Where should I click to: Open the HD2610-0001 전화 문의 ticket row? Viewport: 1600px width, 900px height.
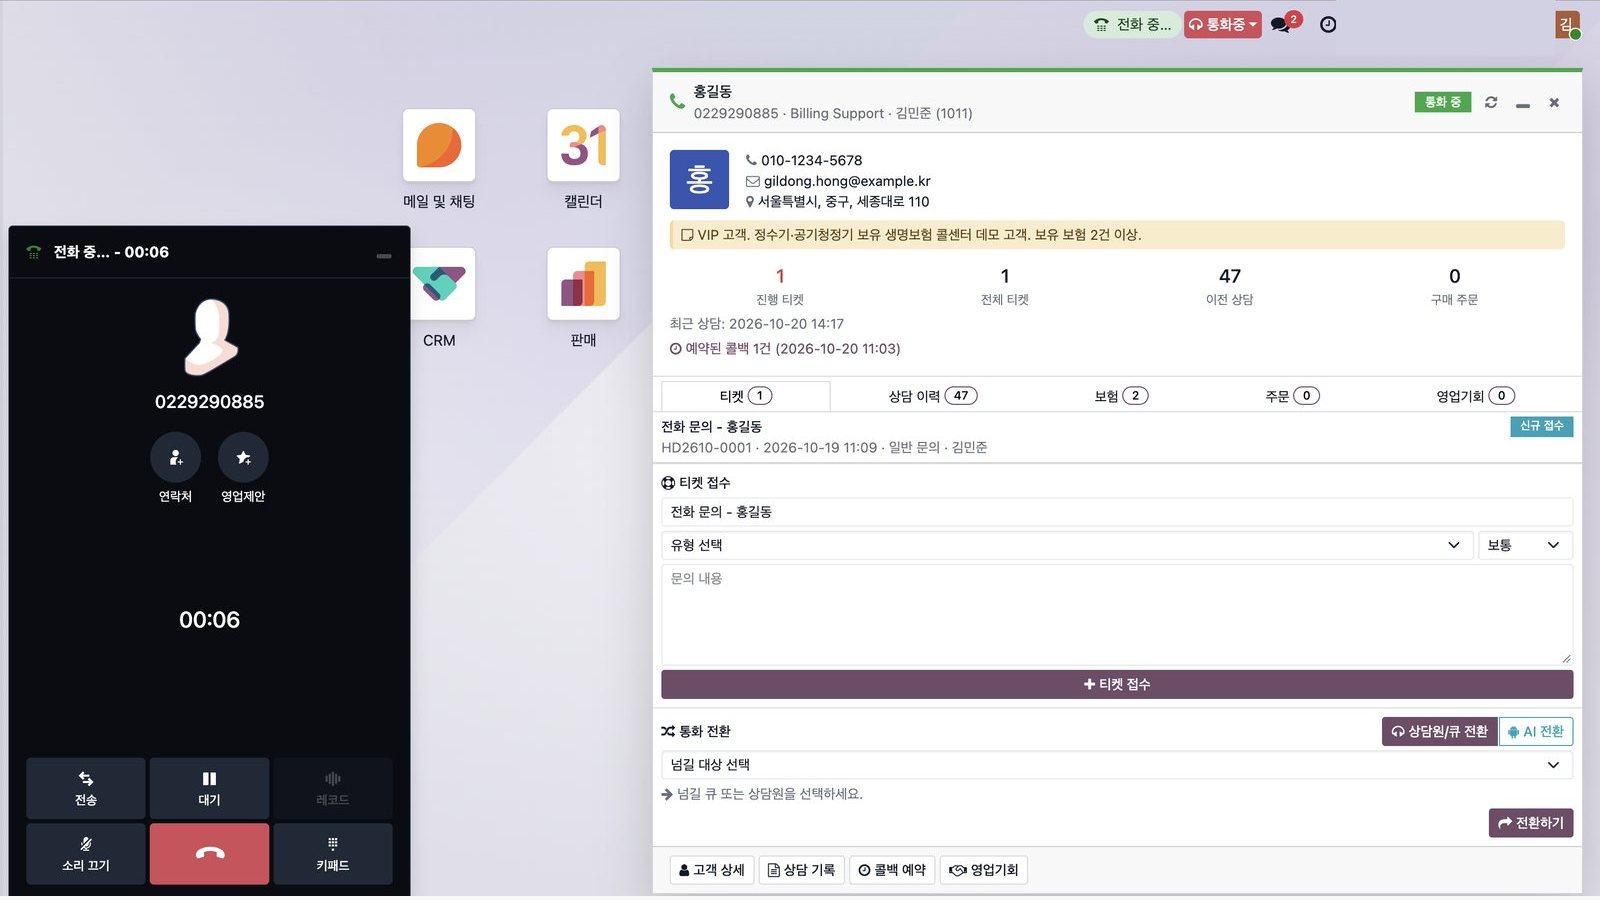tap(1117, 437)
